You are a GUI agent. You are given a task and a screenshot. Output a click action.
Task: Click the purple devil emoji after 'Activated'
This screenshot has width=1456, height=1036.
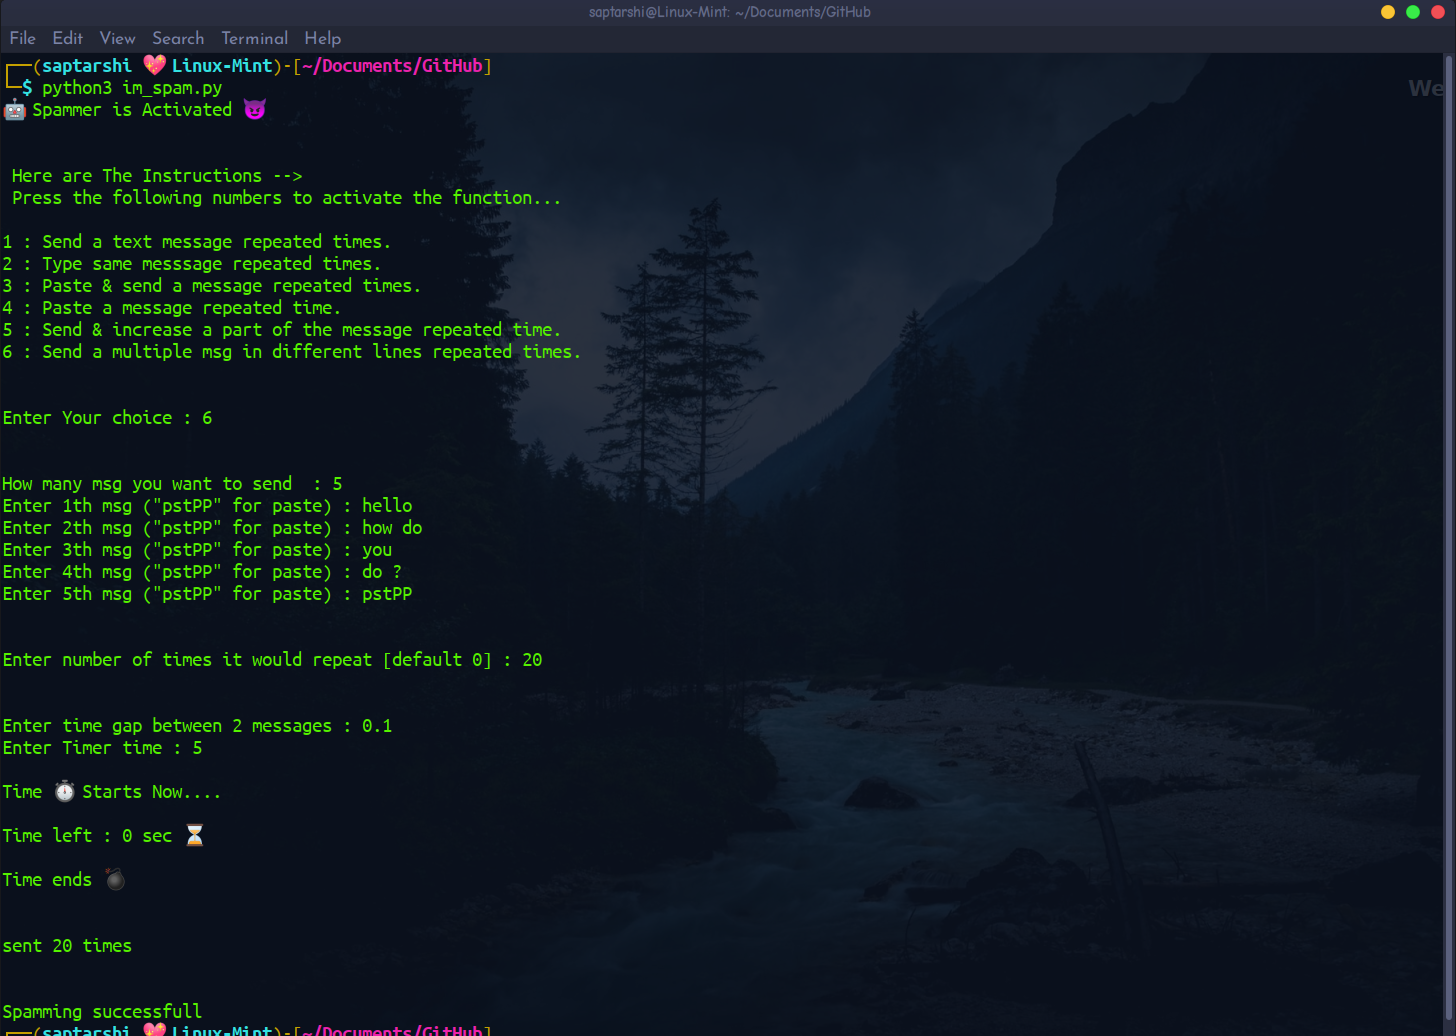click(255, 110)
